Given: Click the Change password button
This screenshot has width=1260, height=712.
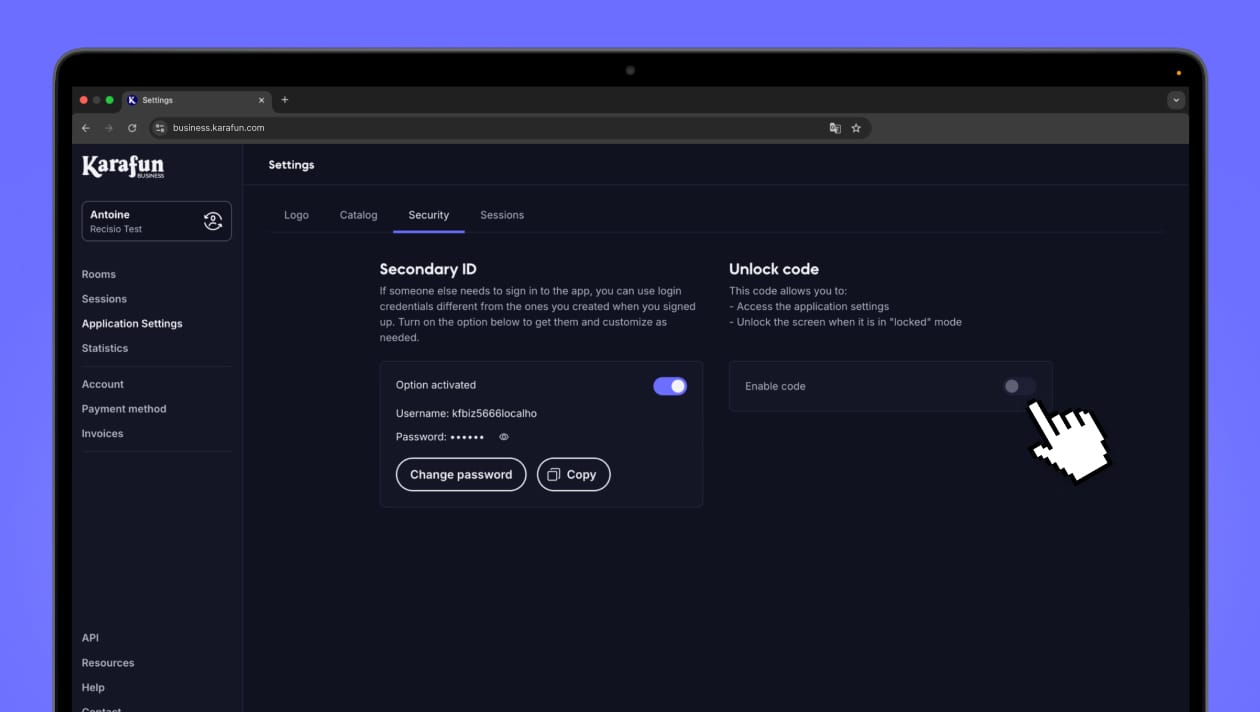Looking at the screenshot, I should 461,475.
